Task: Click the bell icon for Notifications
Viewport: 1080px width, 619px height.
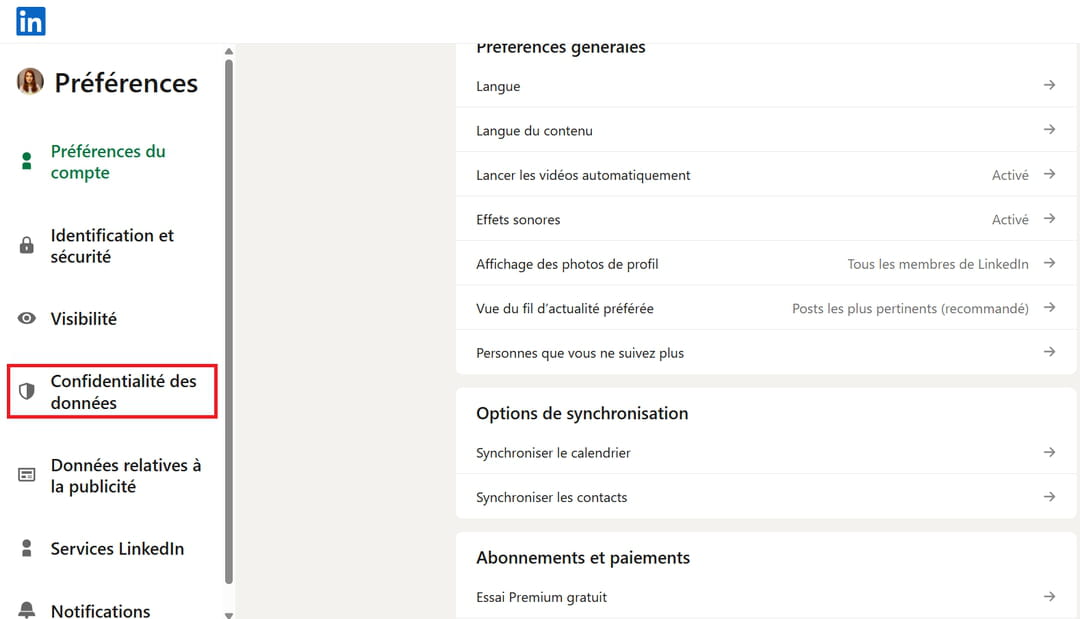Action: [x=27, y=609]
